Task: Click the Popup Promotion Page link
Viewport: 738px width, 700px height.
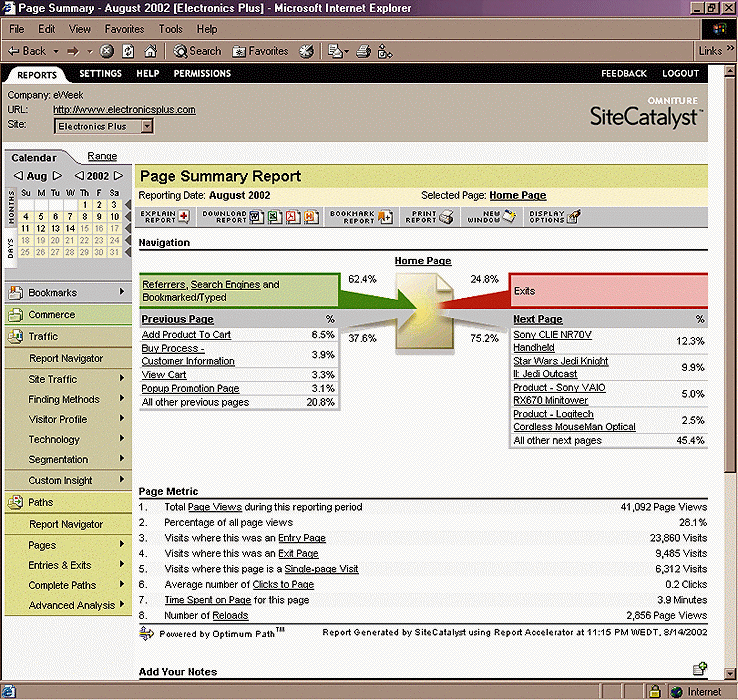Action: coord(190,388)
